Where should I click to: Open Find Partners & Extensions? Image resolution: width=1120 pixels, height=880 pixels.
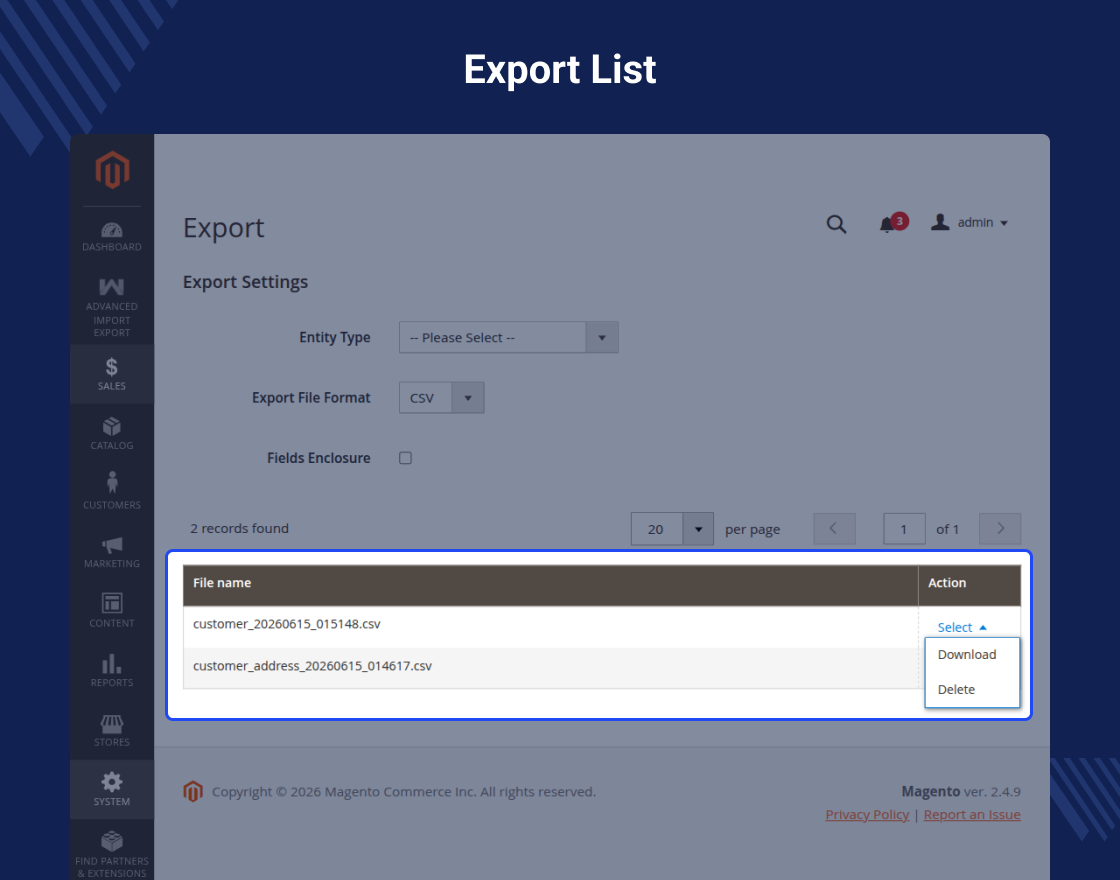pyautogui.click(x=112, y=854)
